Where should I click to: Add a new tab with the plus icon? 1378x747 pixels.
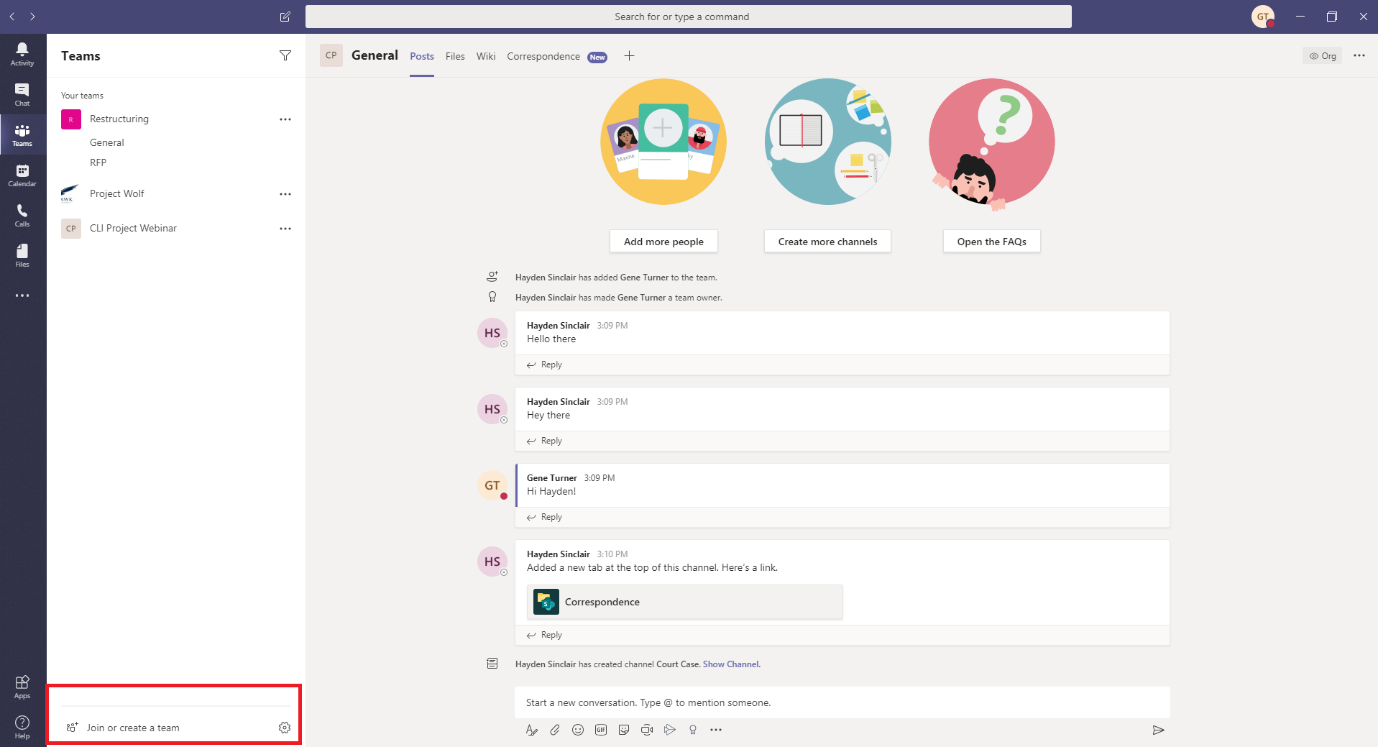coord(629,56)
